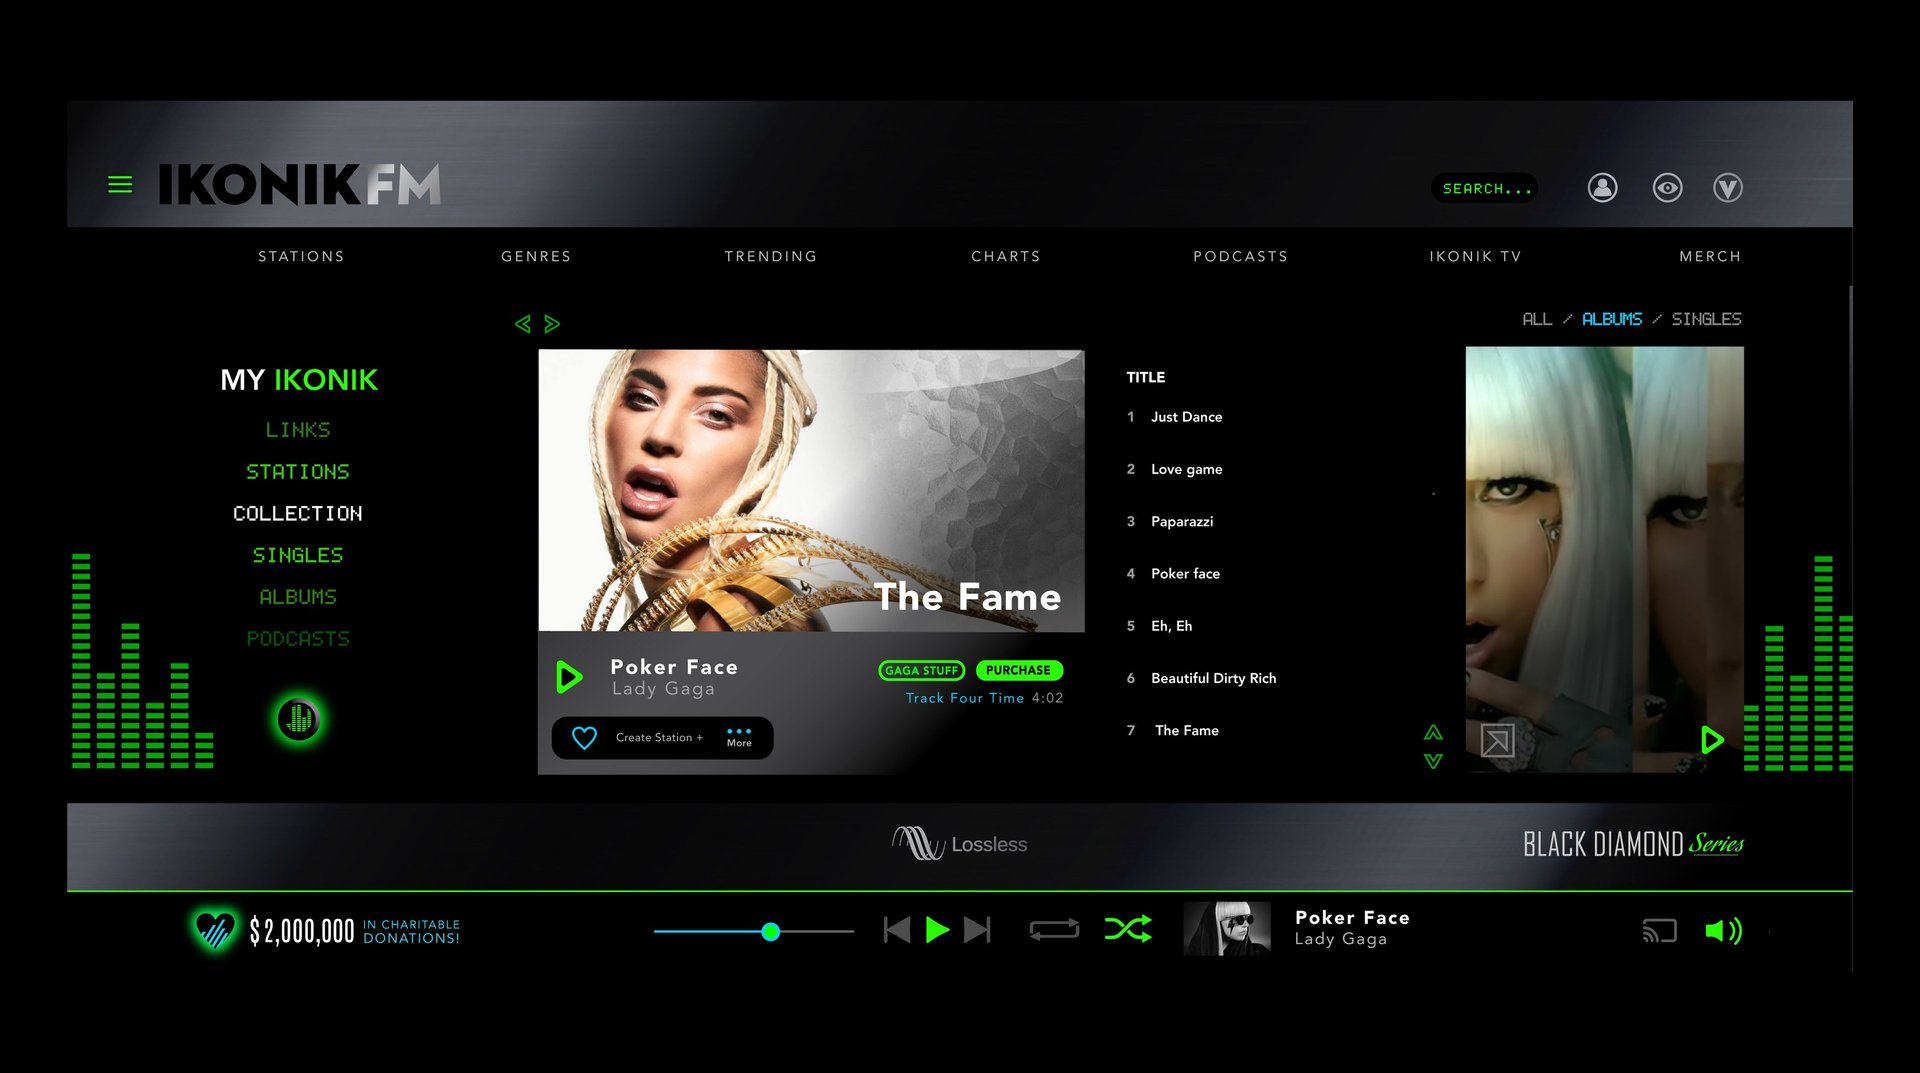Open the Charts menu
This screenshot has height=1073, width=1920.
coord(1006,257)
